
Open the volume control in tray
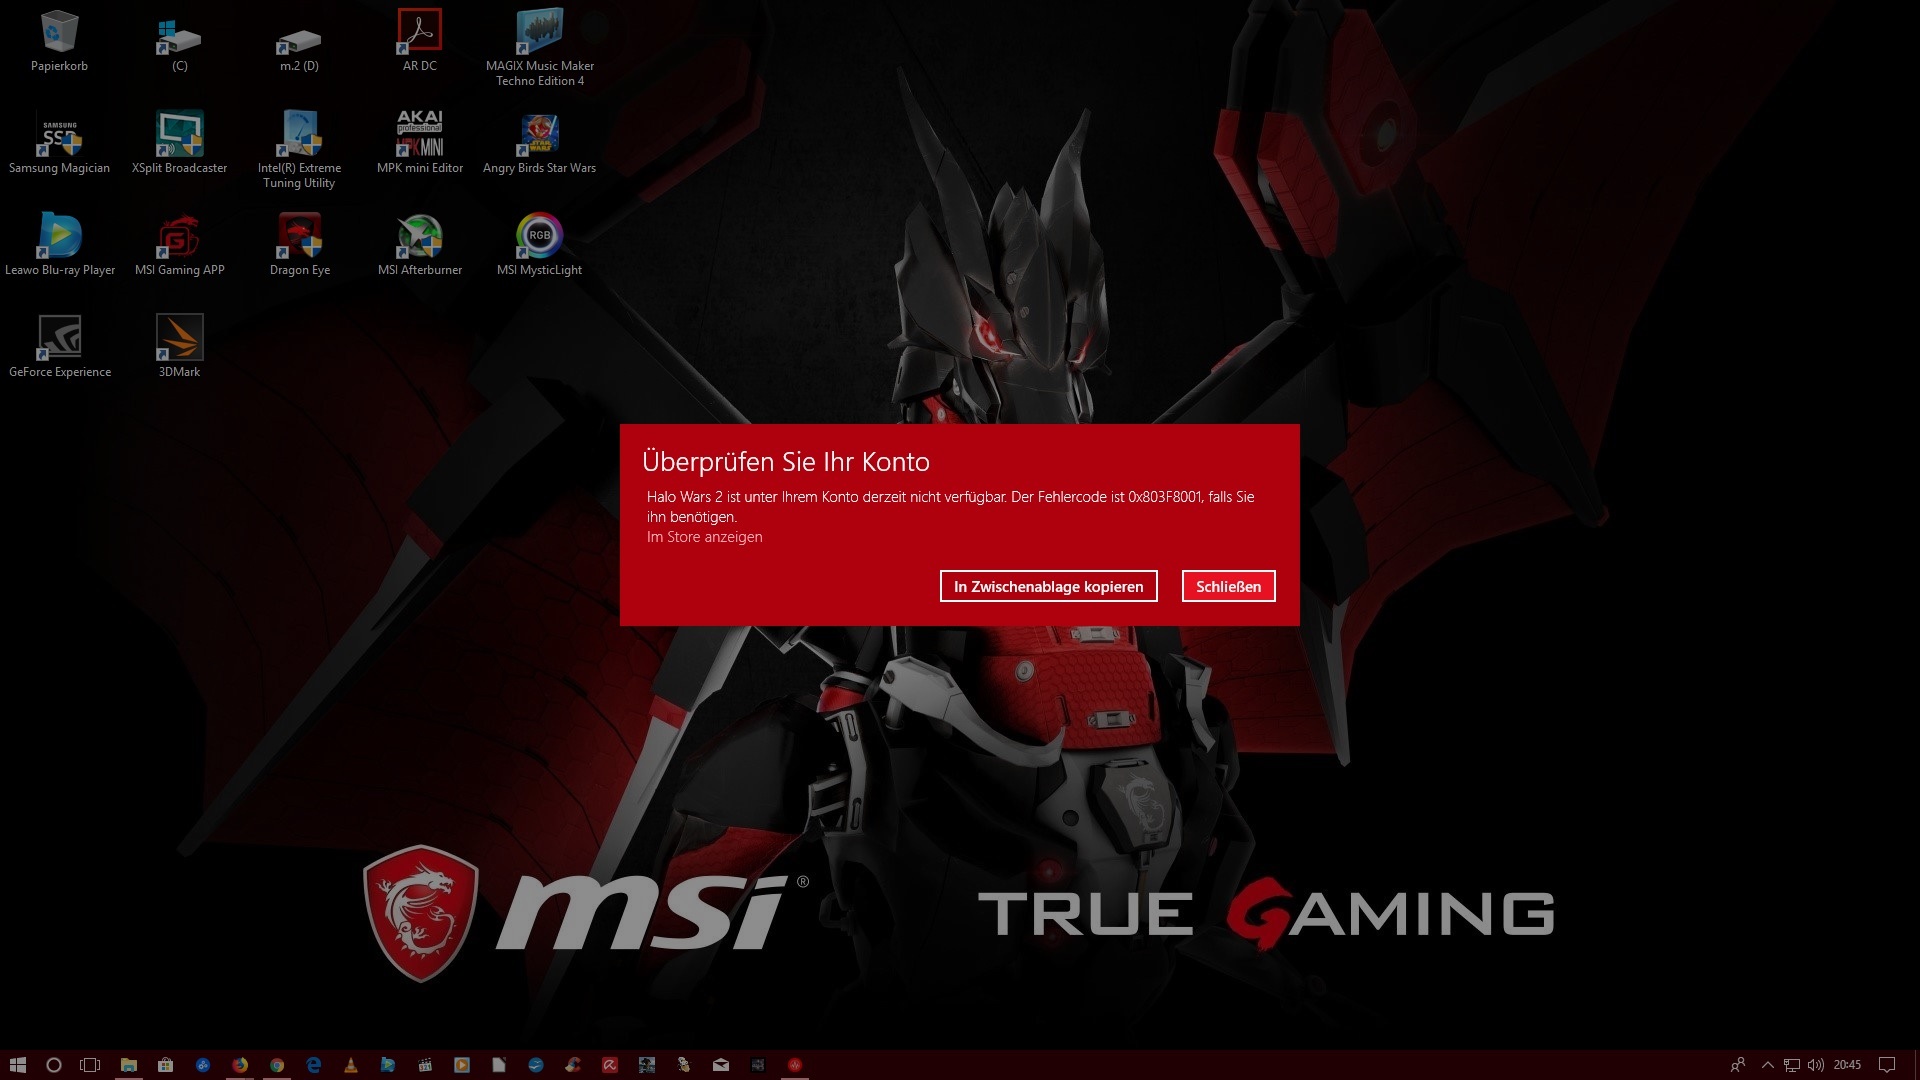pos(1815,1065)
